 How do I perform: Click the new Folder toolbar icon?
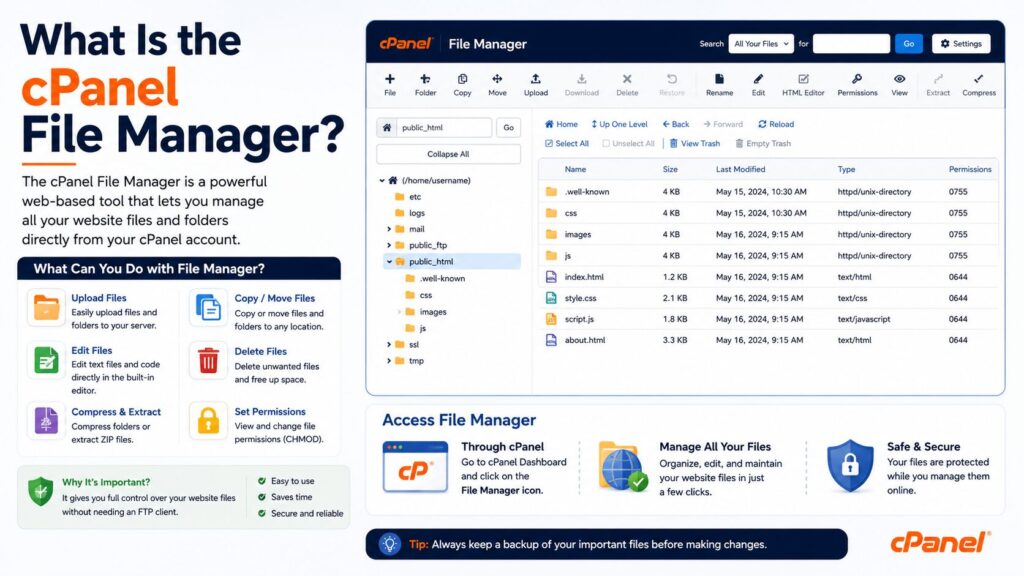pyautogui.click(x=425, y=79)
